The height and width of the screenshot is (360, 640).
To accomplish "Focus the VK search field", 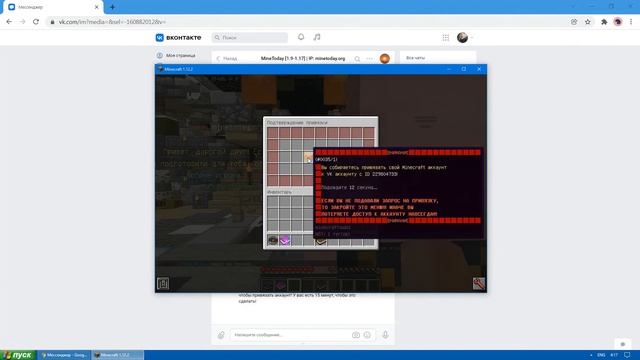I will [x=250, y=38].
